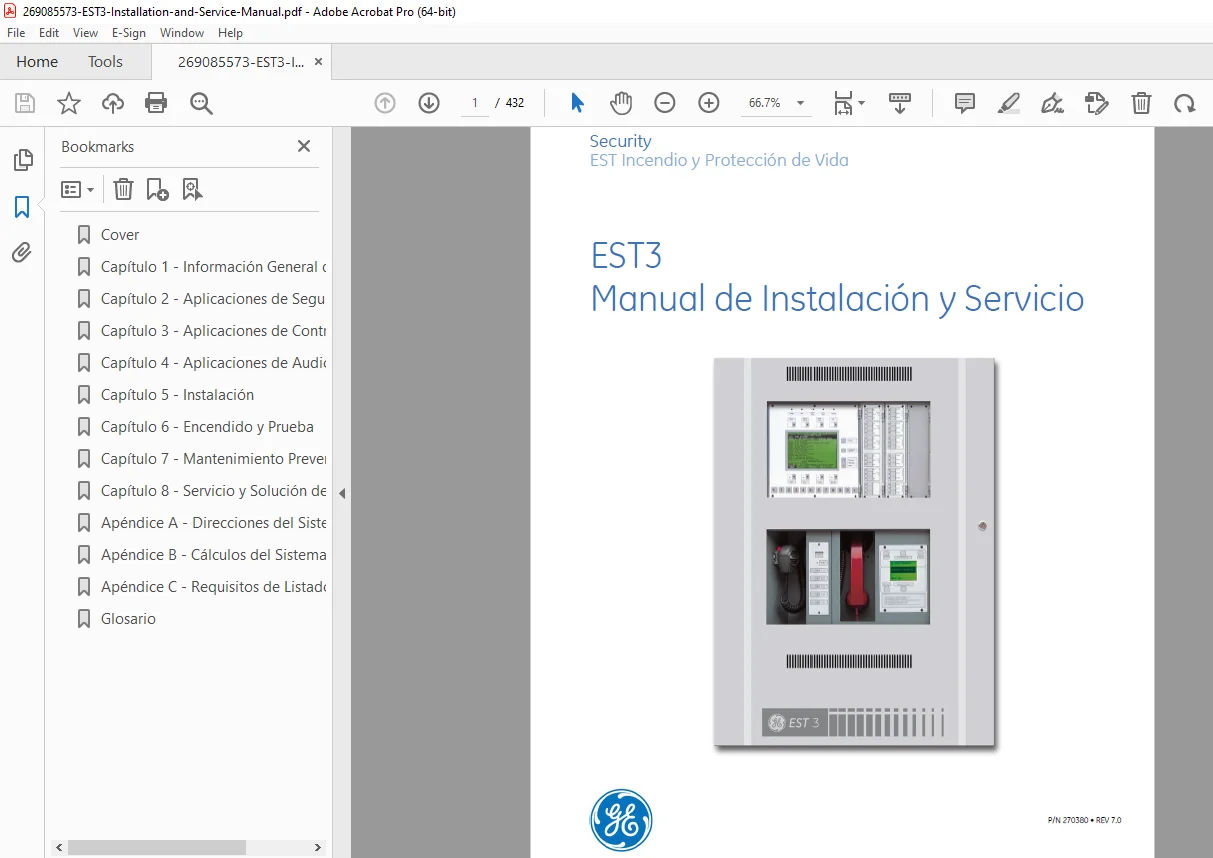Close the Bookmarks panel
Screen dimensions: 1213x858
(304, 146)
